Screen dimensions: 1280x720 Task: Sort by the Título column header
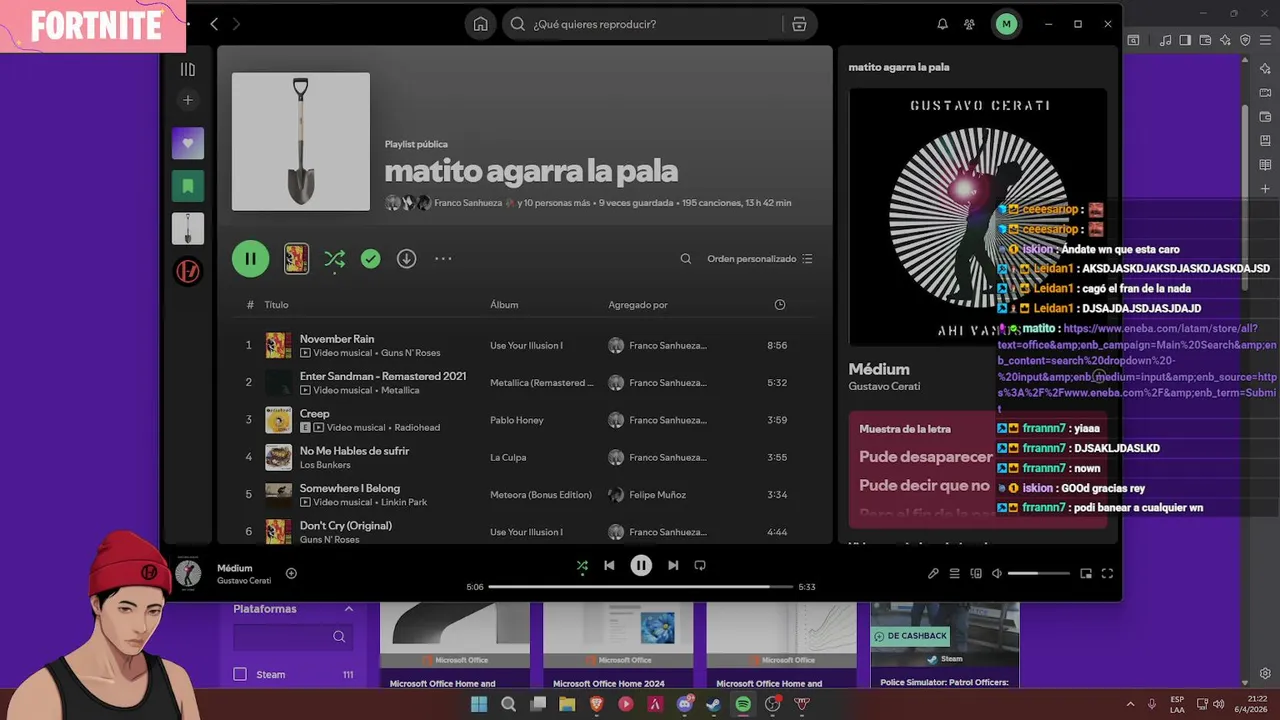[276, 305]
